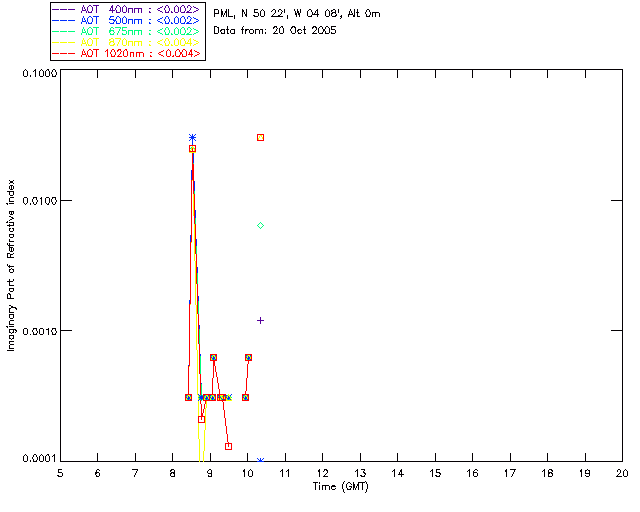Click the AOT 1020nm legend entry
Viewport: 640px width, 512px height.
[x=127, y=53]
